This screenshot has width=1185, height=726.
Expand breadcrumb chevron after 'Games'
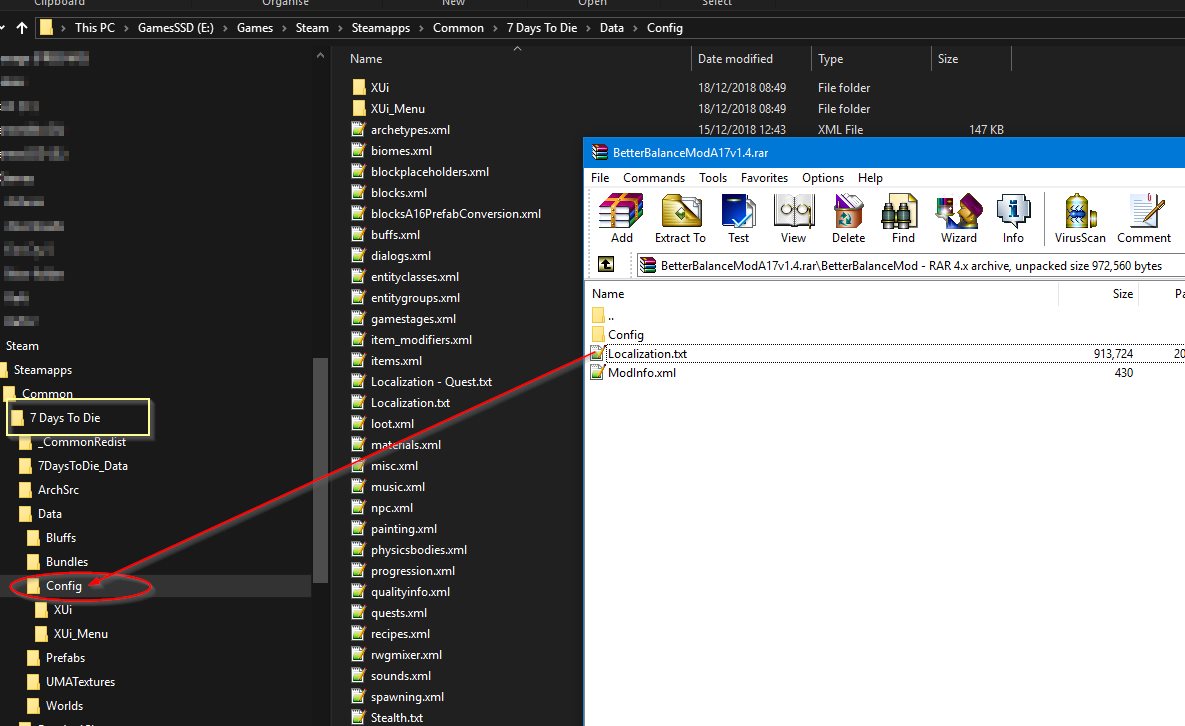point(284,28)
